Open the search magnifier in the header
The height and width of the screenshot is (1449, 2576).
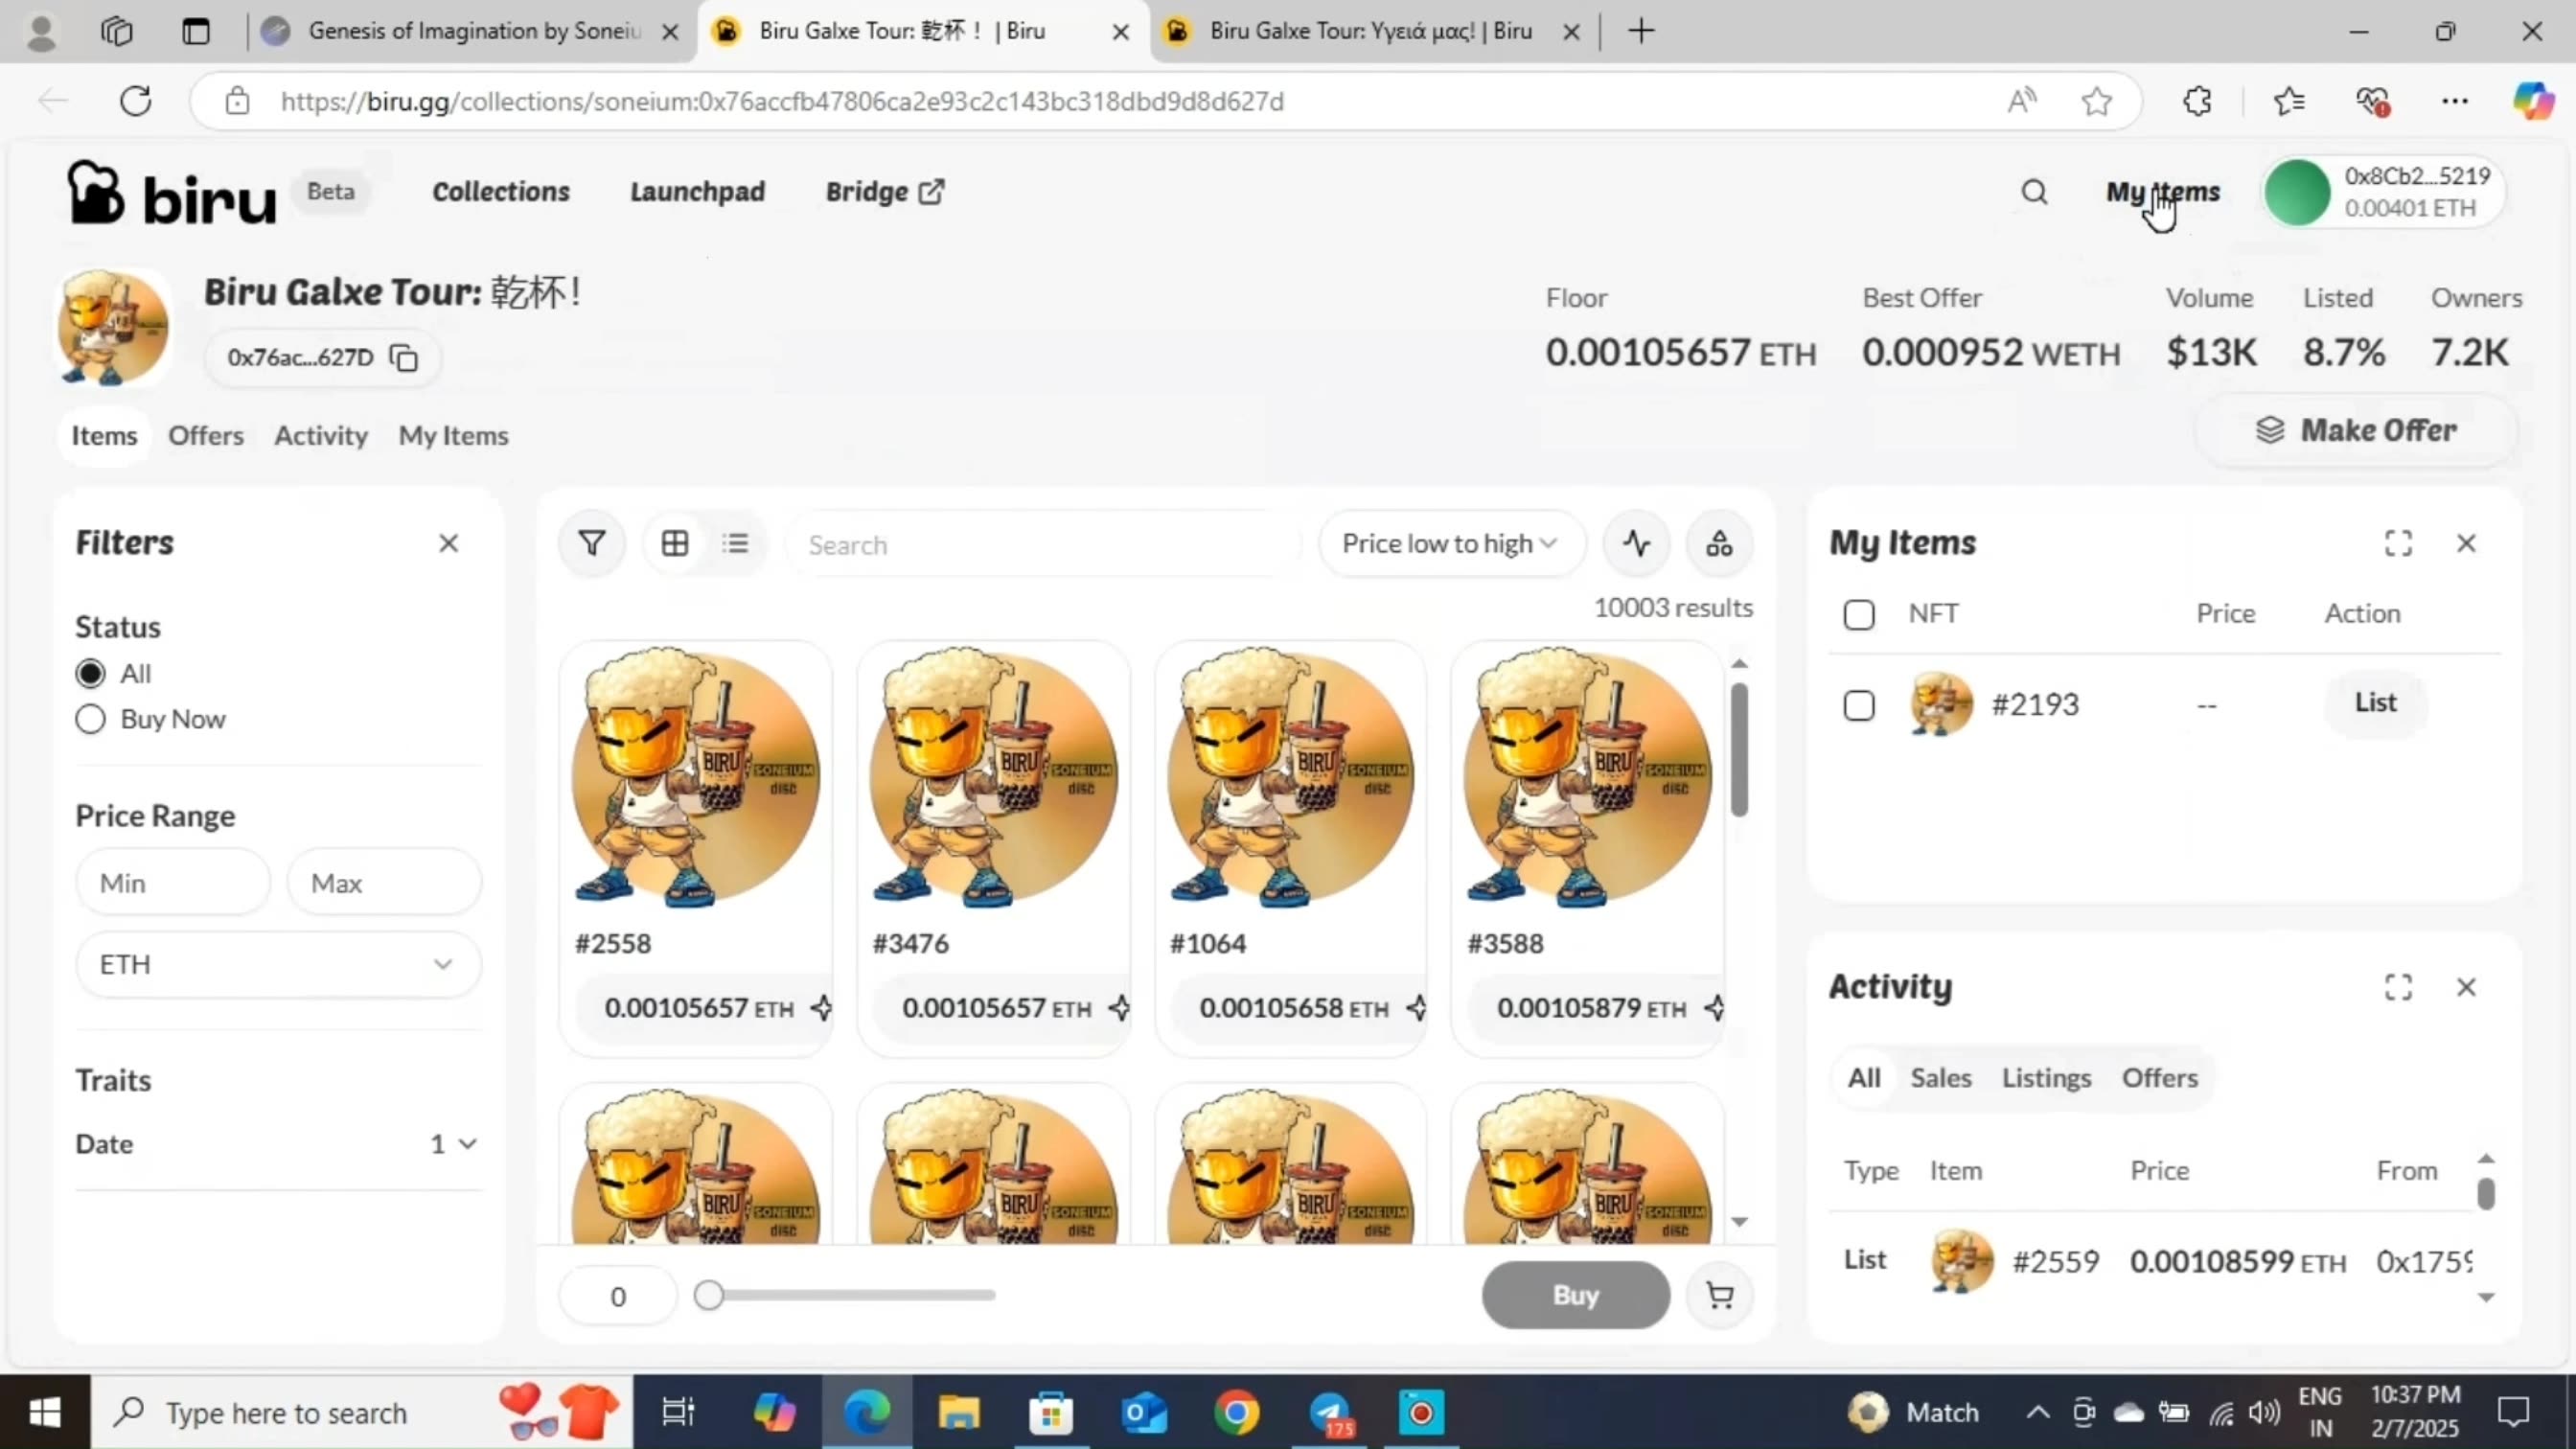[2034, 192]
